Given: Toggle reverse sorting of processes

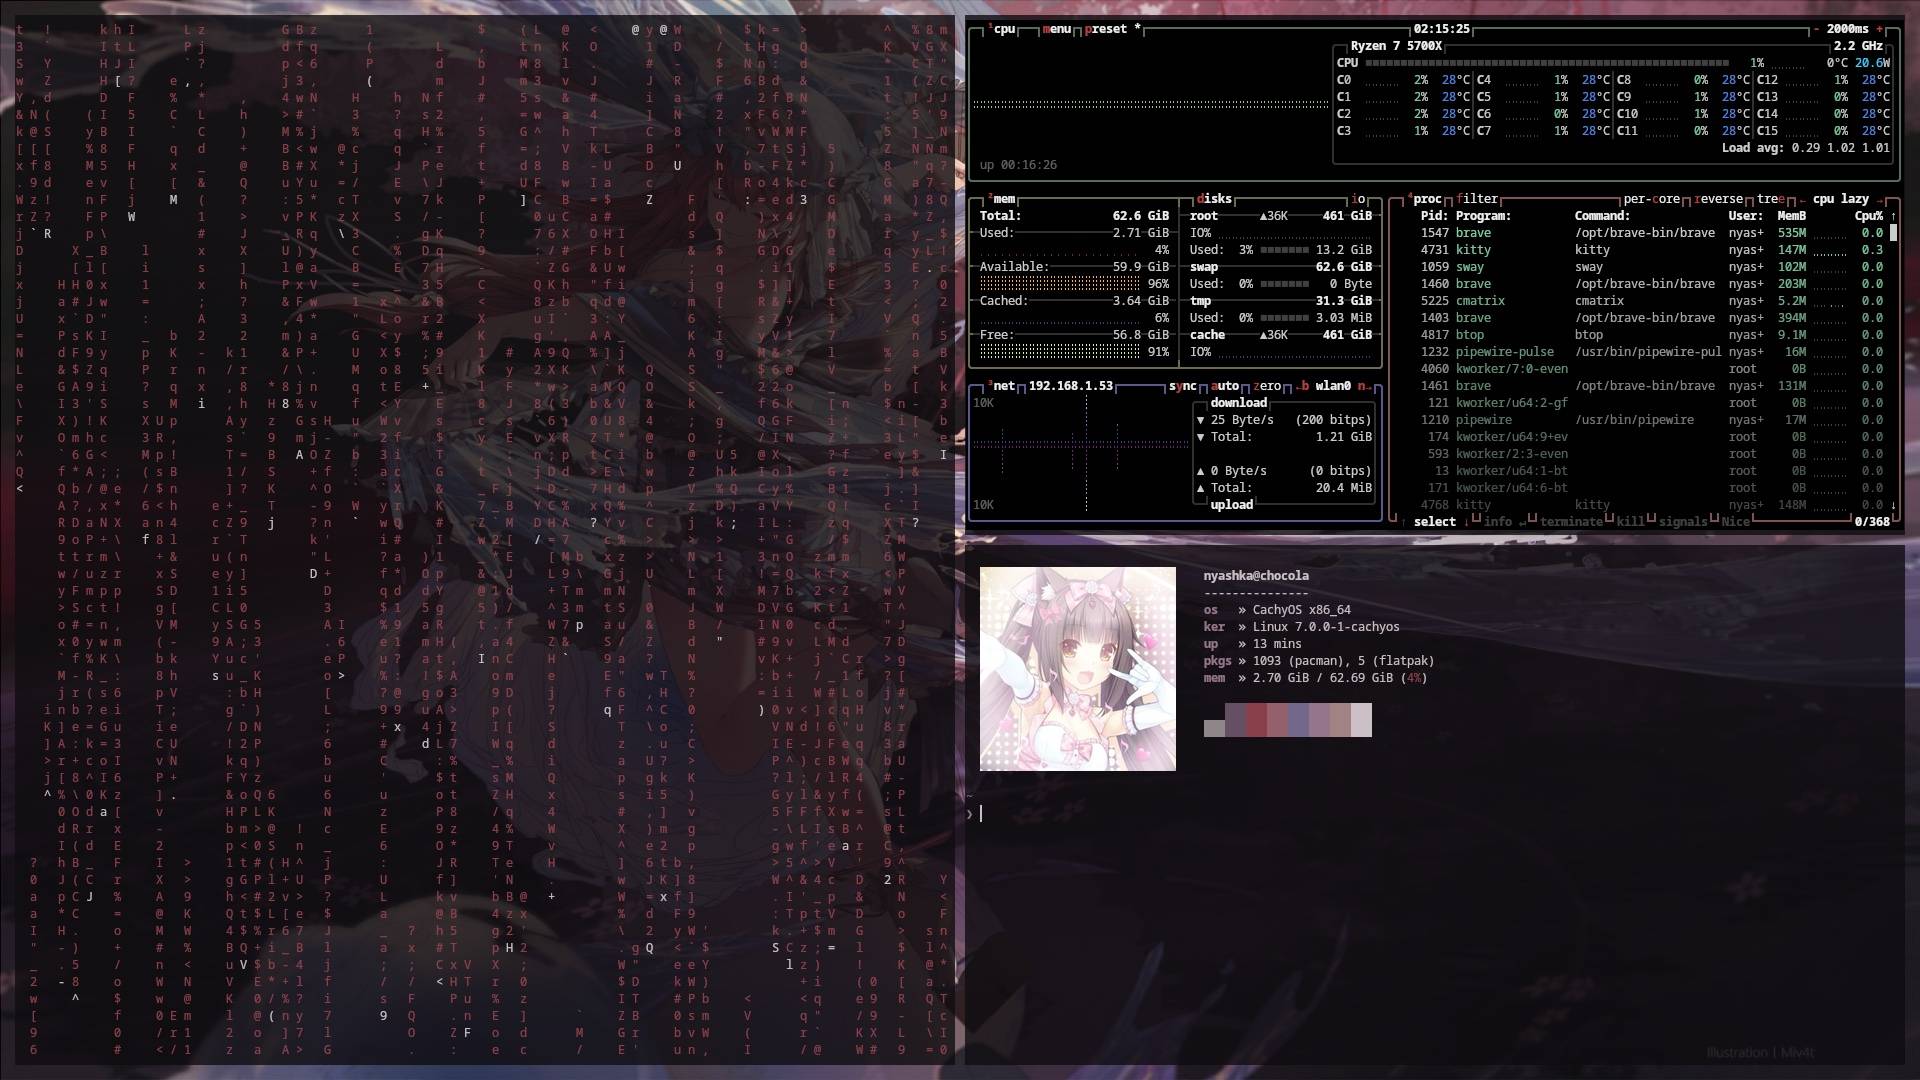Looking at the screenshot, I should click(1718, 199).
